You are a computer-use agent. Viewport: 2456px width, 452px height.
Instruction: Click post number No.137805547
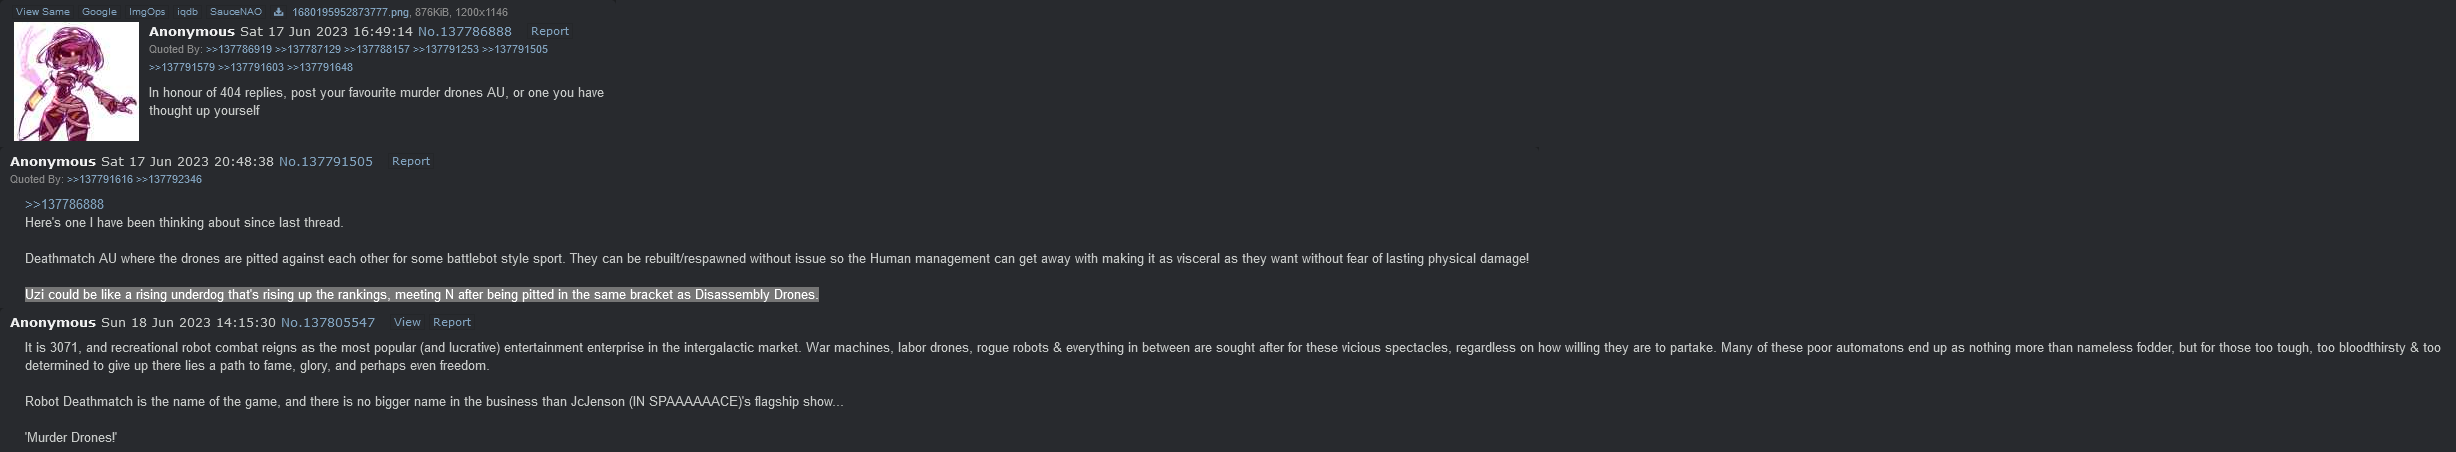[x=328, y=322]
